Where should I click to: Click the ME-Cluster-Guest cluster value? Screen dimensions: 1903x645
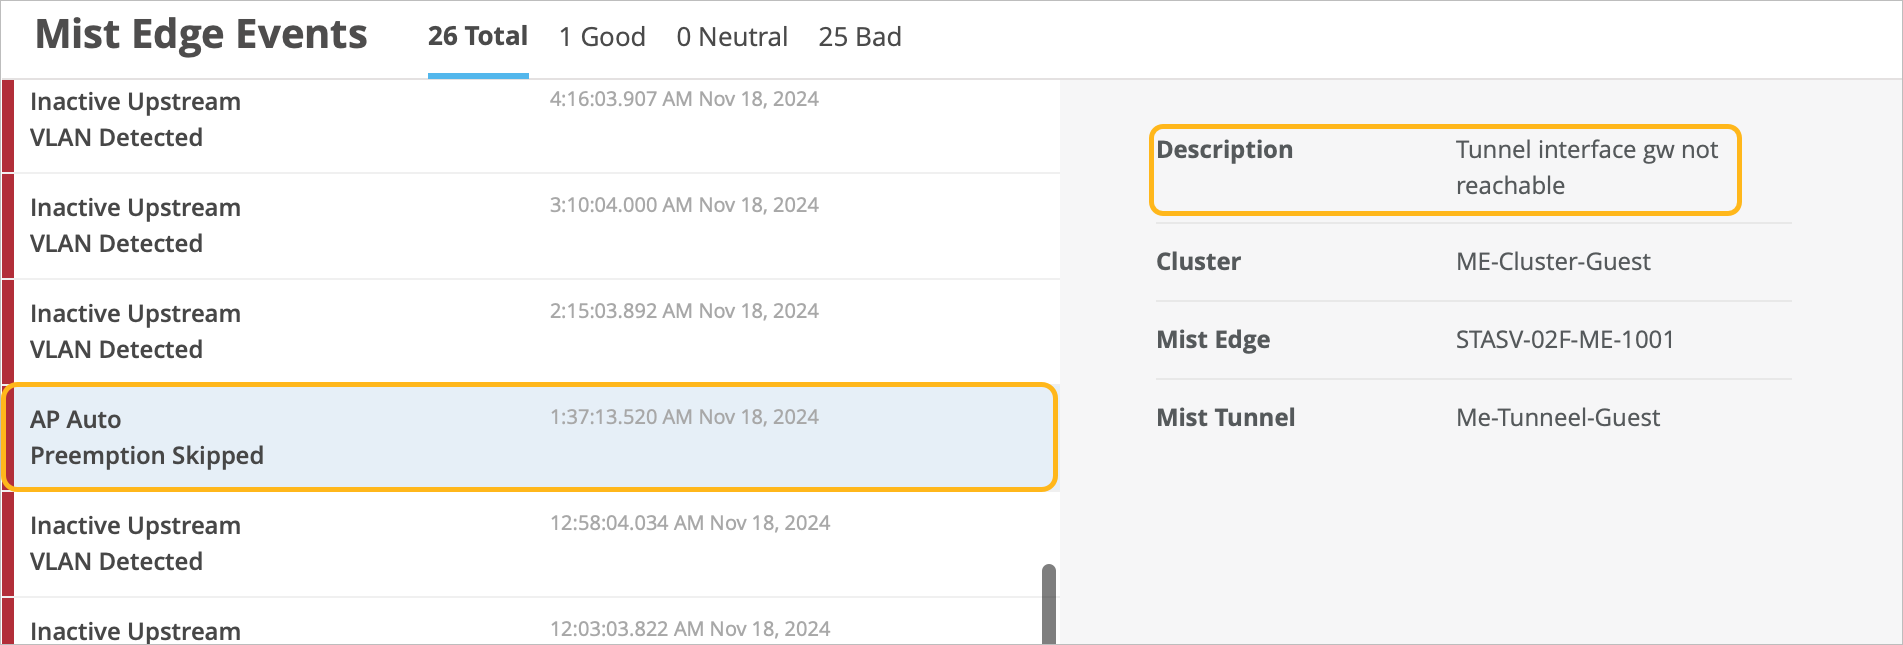point(1552,262)
